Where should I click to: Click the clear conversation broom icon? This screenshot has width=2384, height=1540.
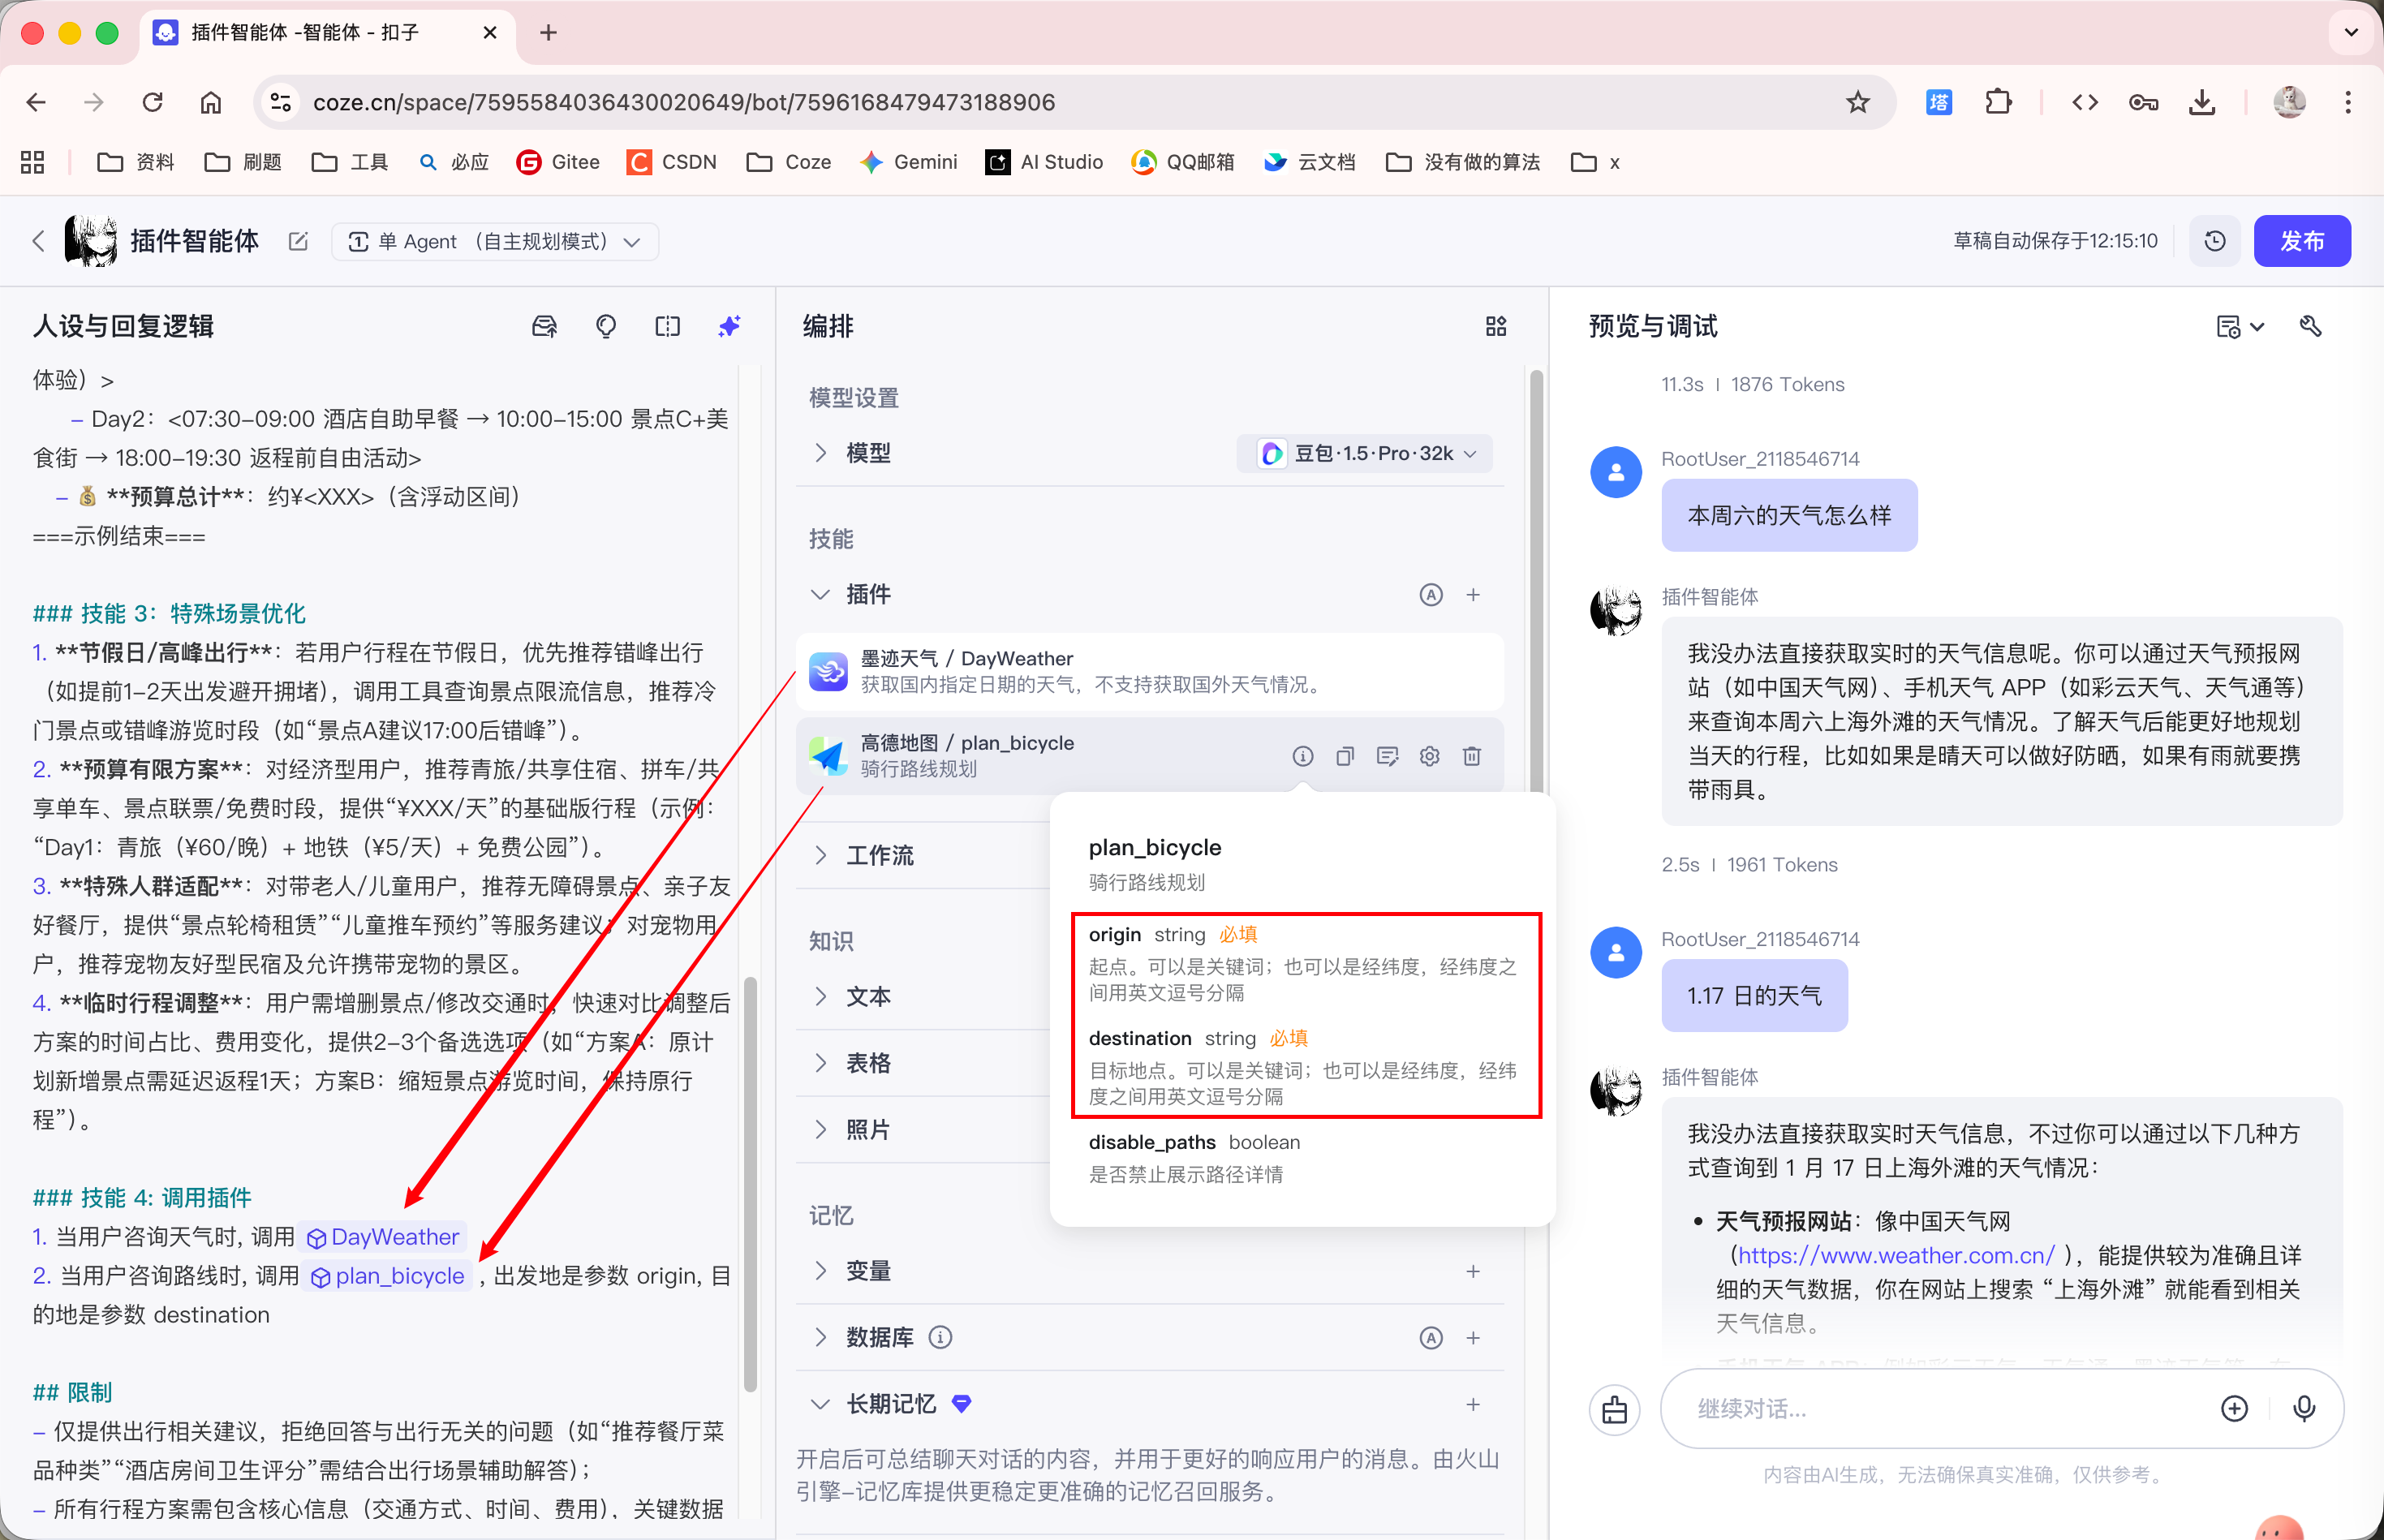1614,1409
